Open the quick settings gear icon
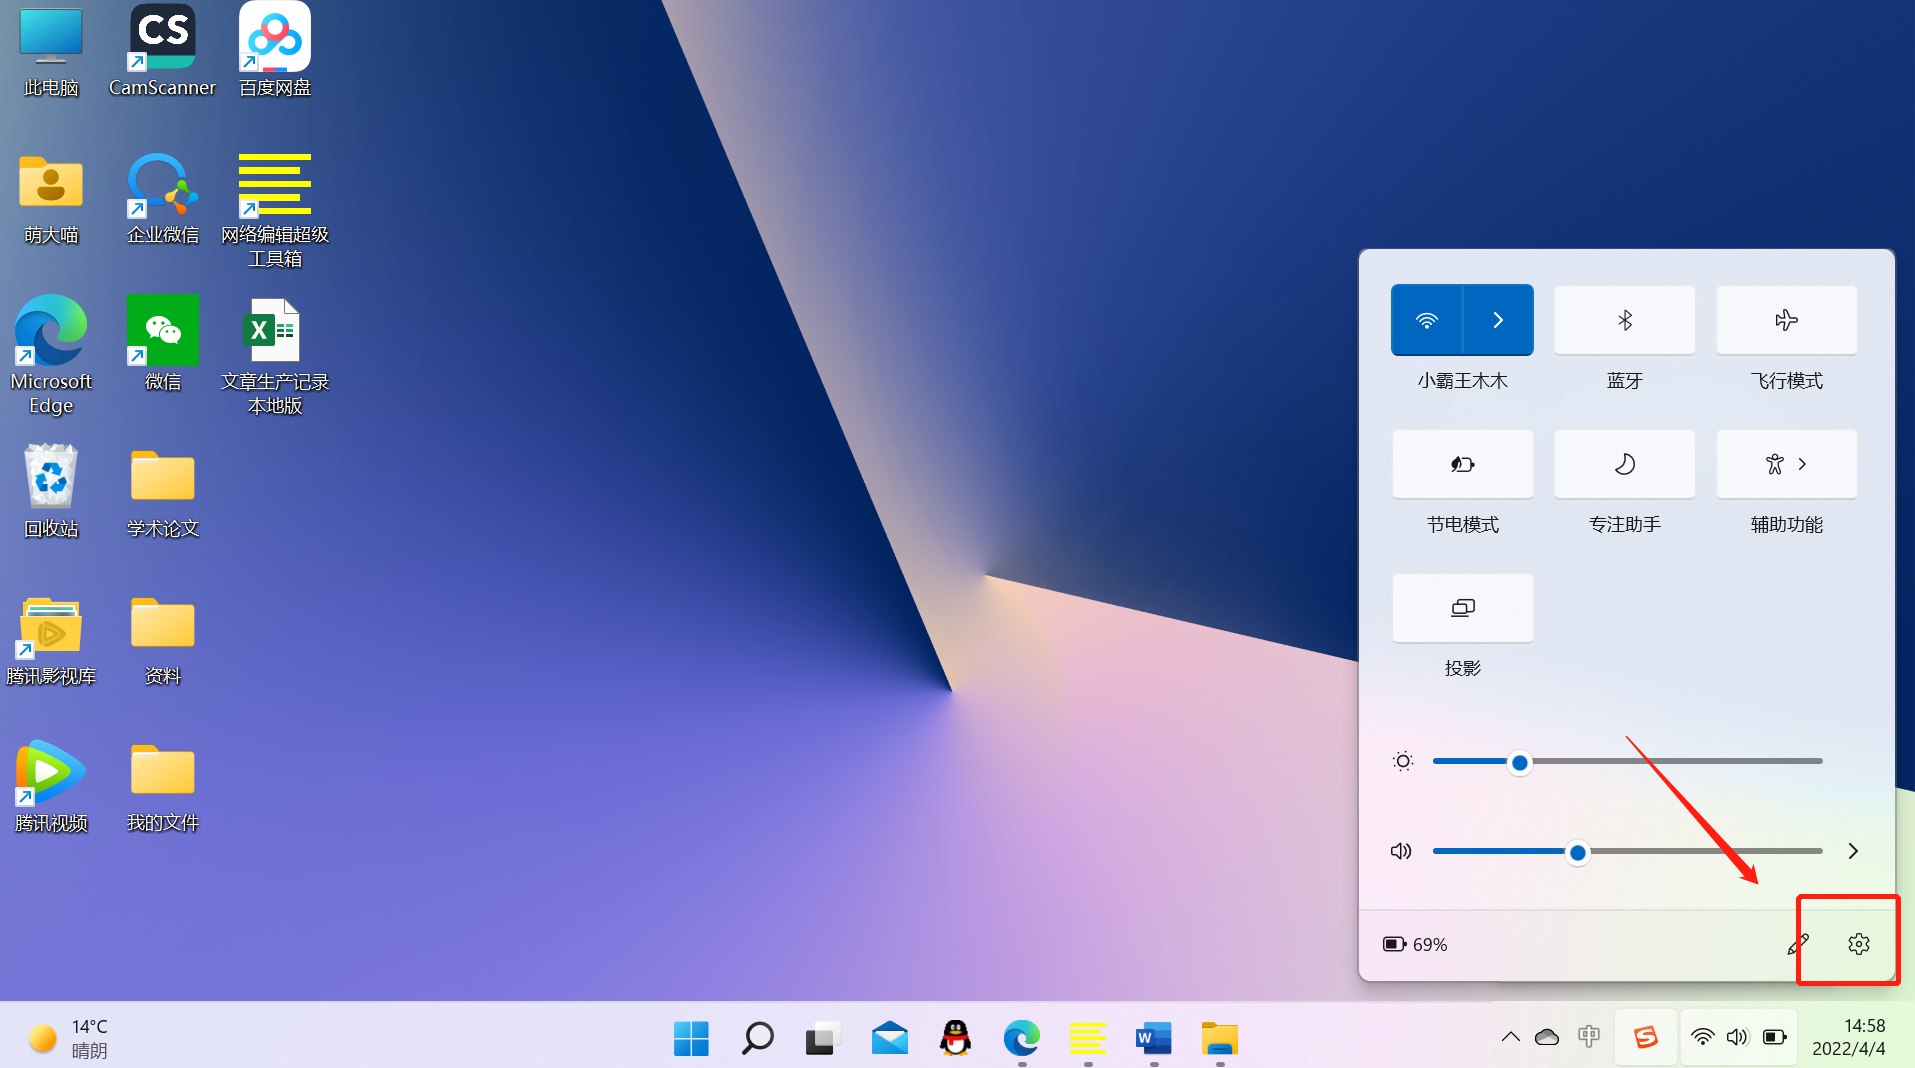 click(x=1858, y=944)
